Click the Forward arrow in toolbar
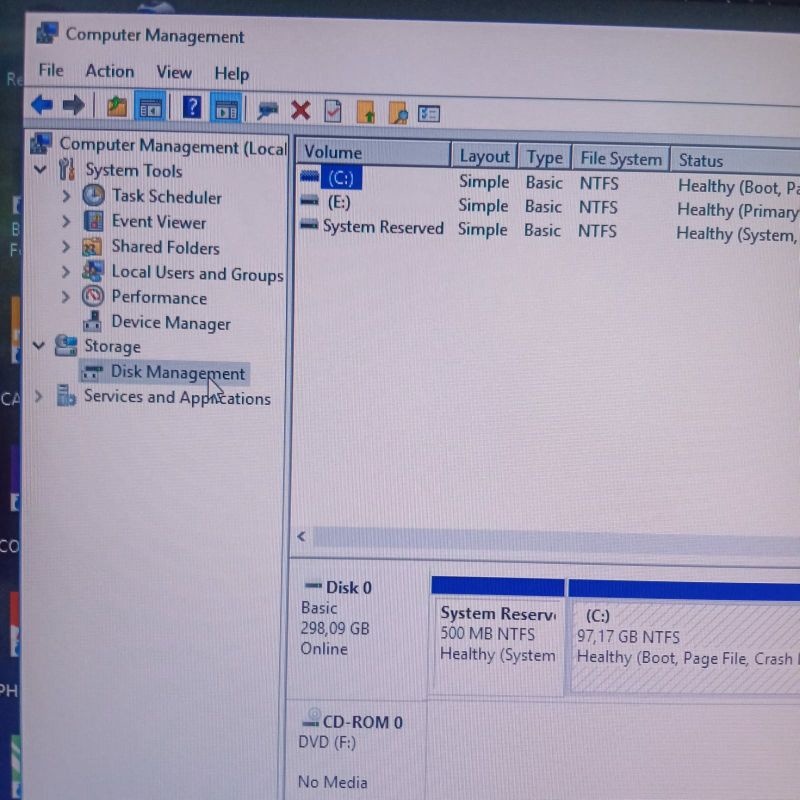The width and height of the screenshot is (800, 800). tap(73, 105)
